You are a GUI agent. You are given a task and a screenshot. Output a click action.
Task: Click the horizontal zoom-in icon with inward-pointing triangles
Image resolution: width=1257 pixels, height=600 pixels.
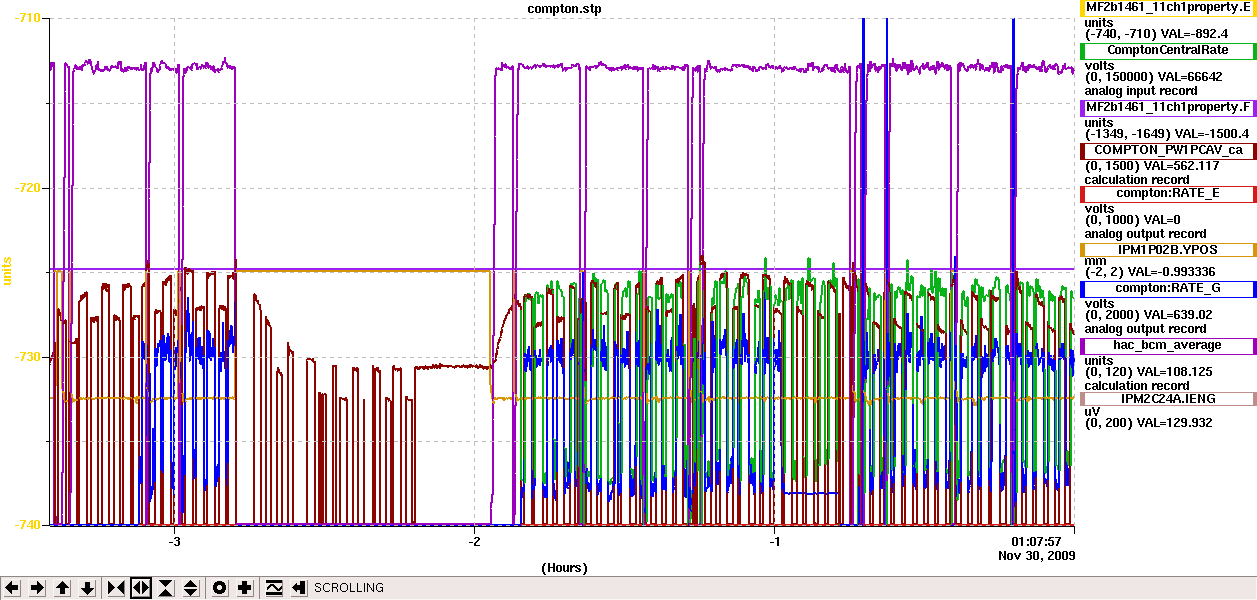coord(116,588)
